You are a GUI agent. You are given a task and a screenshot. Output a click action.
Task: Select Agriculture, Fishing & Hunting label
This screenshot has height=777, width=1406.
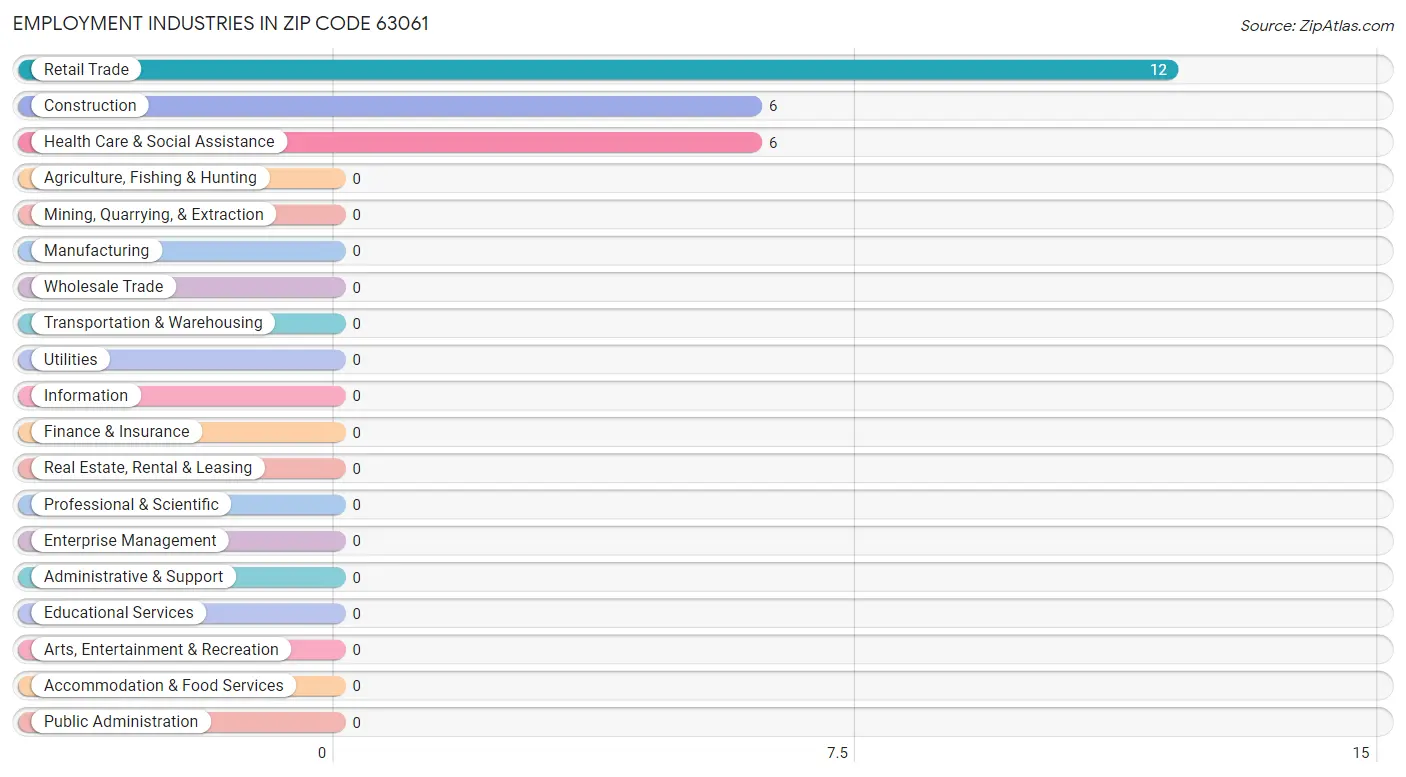(x=150, y=178)
